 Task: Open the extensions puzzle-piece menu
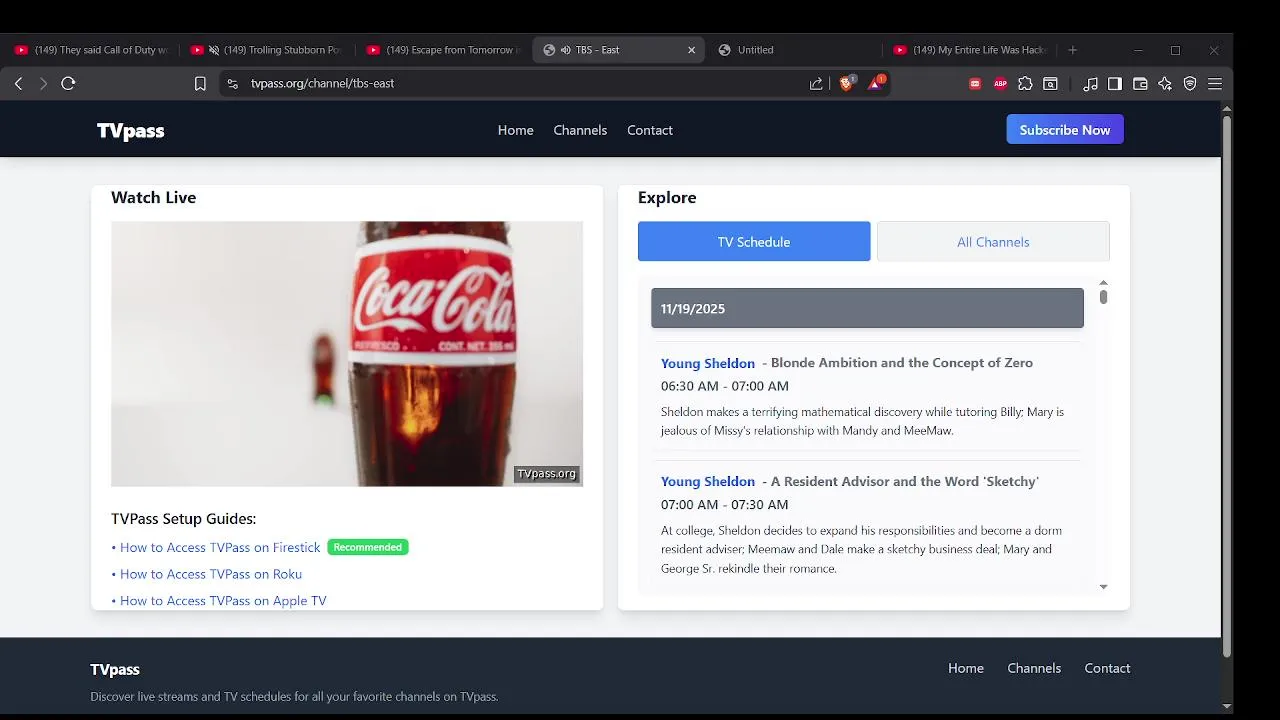(1025, 84)
